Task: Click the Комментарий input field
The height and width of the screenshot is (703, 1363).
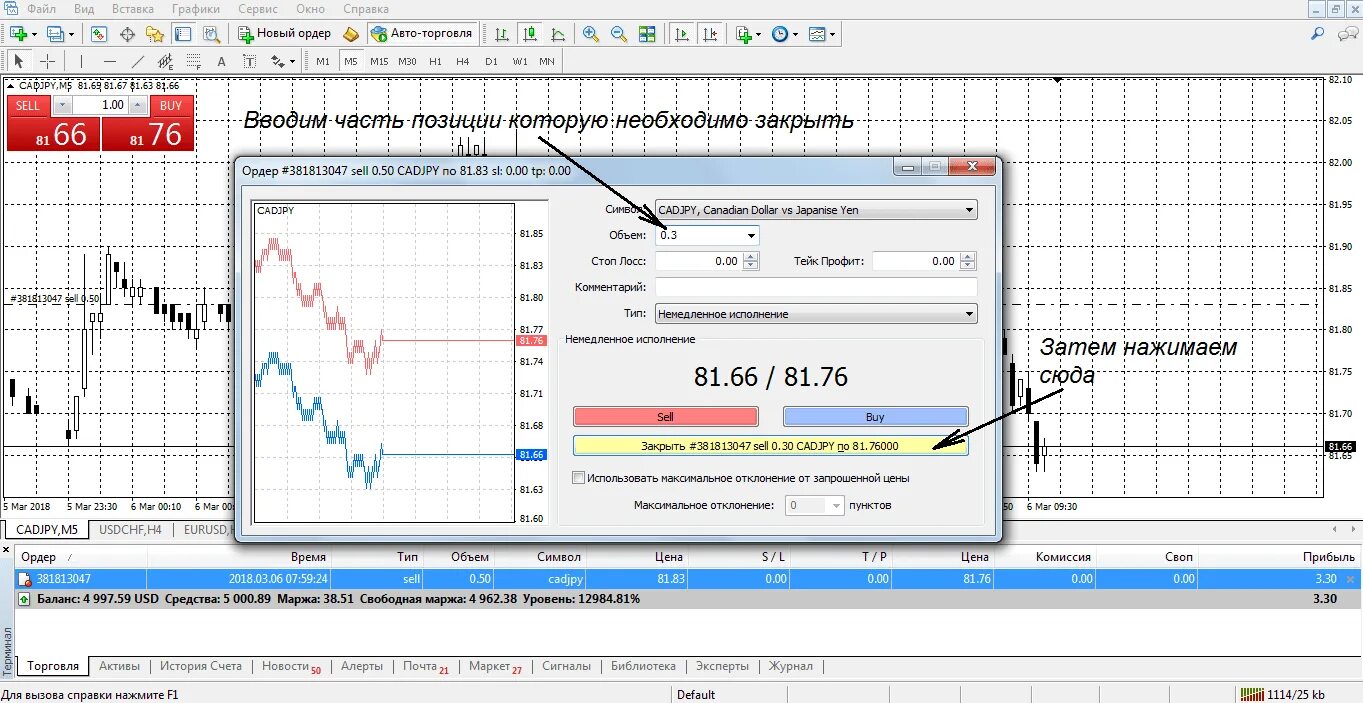Action: (x=815, y=287)
